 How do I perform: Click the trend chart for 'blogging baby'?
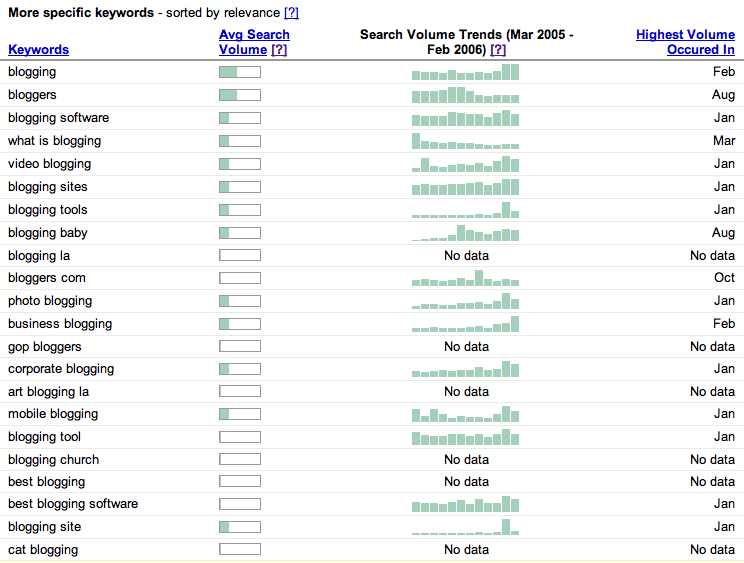[x=465, y=233]
